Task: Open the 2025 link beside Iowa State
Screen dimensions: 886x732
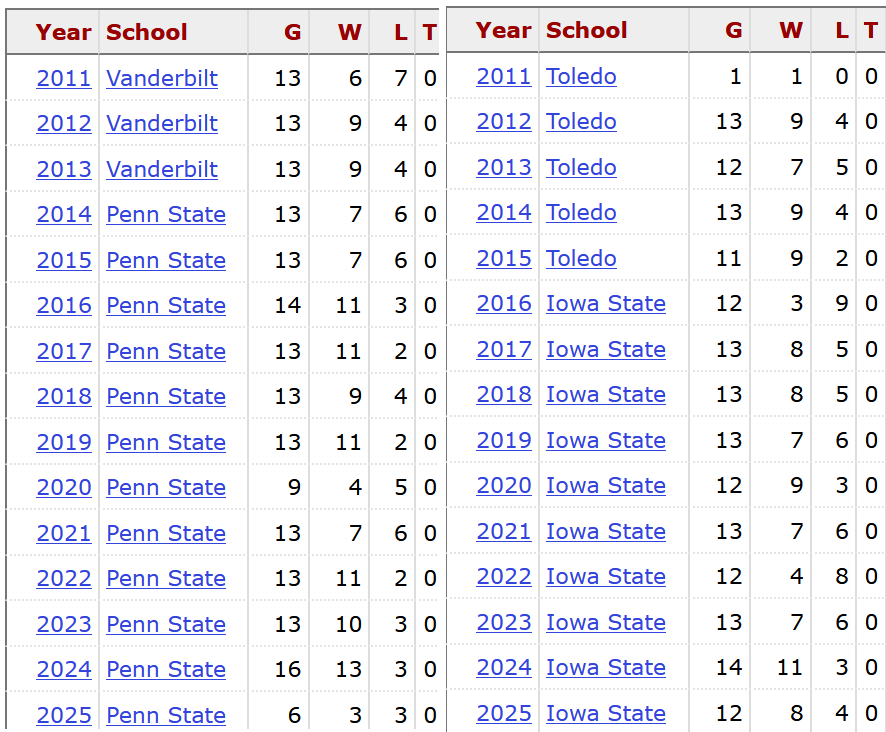Action: [x=504, y=713]
